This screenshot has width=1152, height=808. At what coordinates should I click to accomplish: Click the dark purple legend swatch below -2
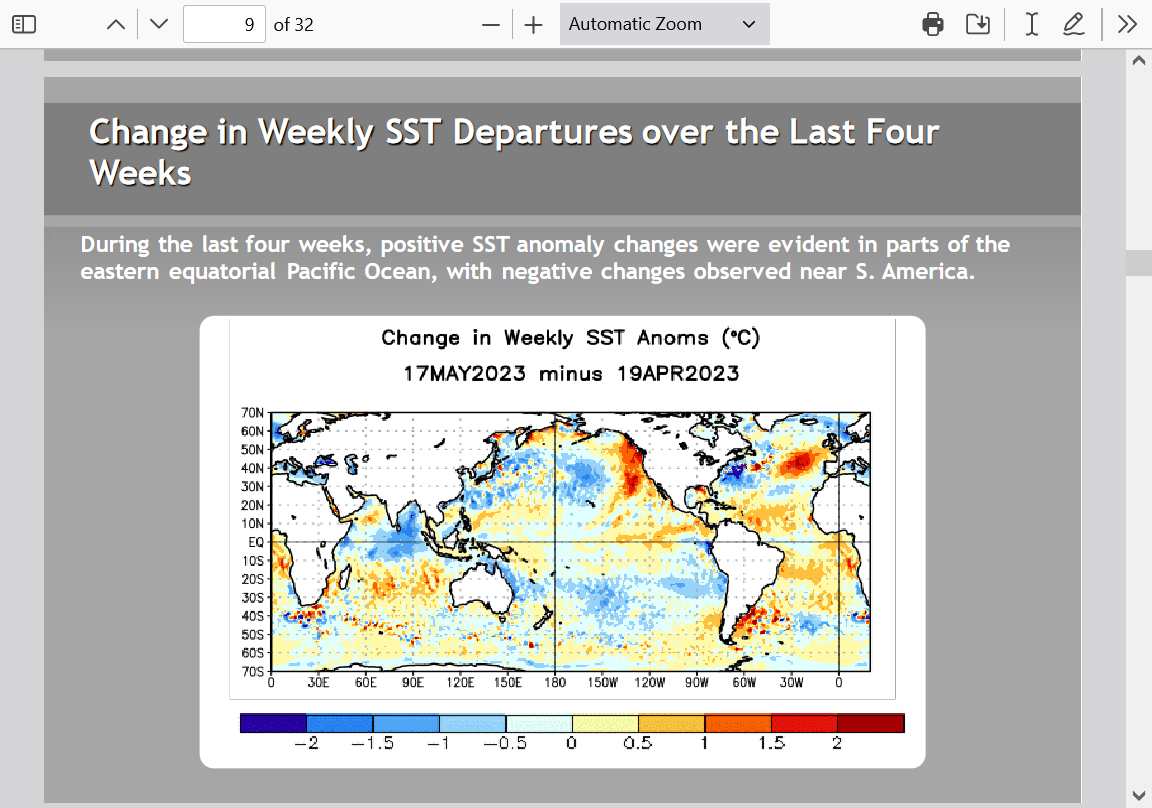273,723
